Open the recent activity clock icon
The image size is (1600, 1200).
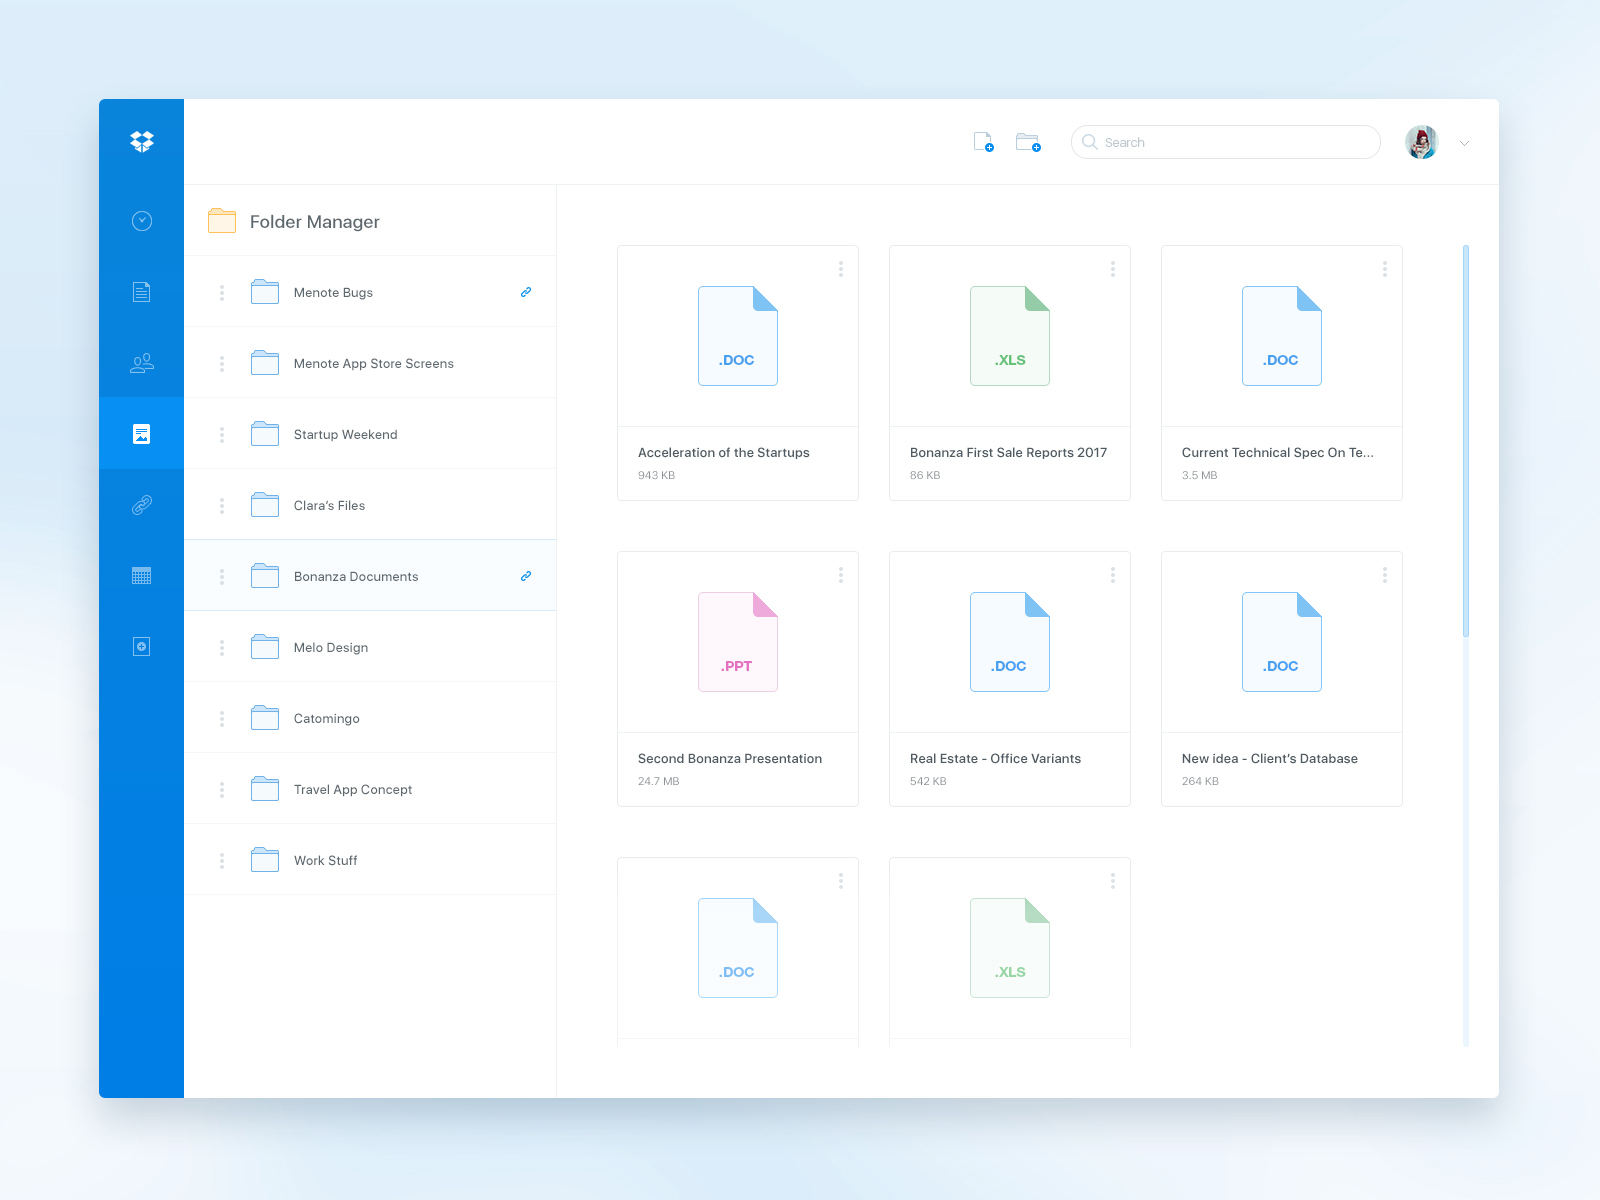pyautogui.click(x=142, y=221)
